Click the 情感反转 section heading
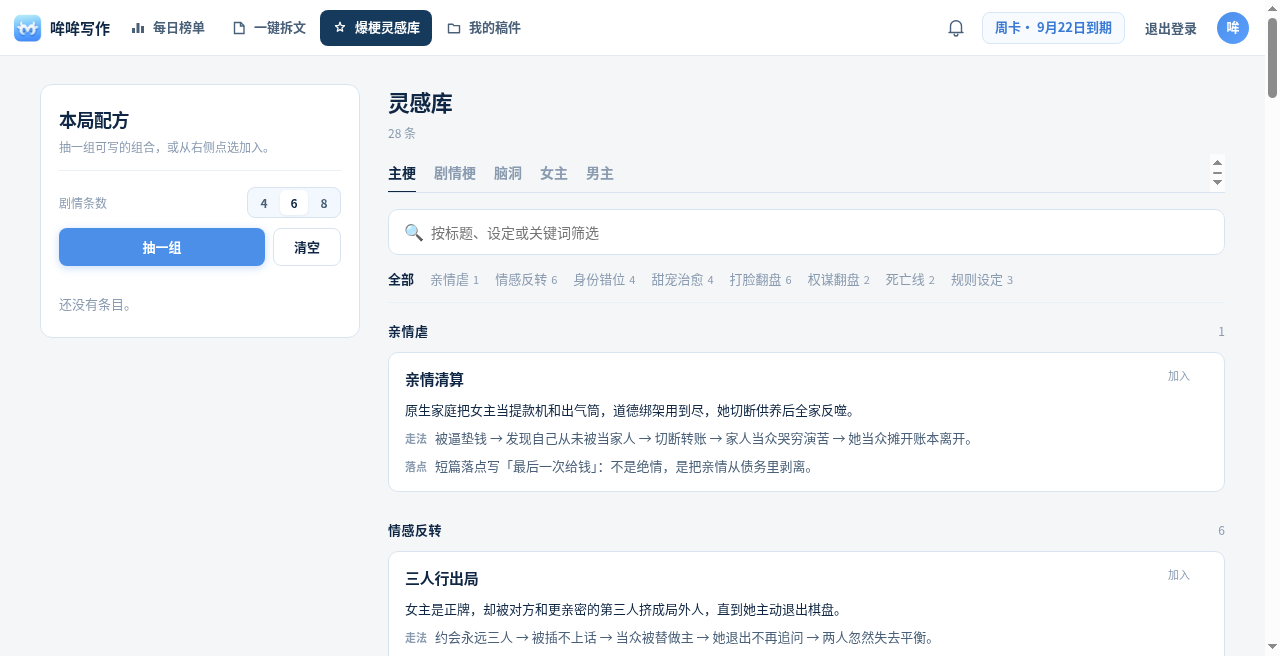1280x656 pixels. coord(414,531)
